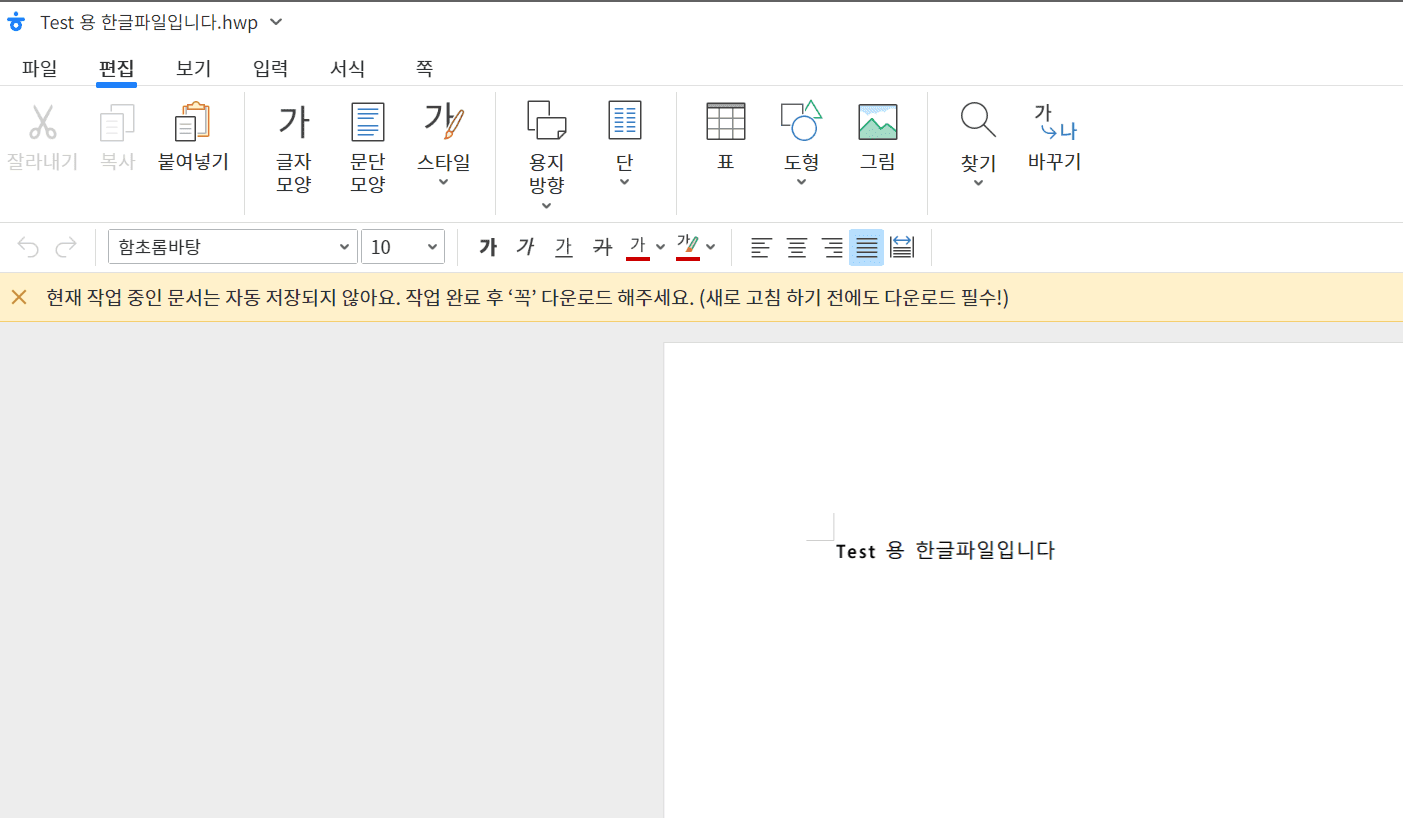Toggle bold text formatting

pyautogui.click(x=487, y=246)
